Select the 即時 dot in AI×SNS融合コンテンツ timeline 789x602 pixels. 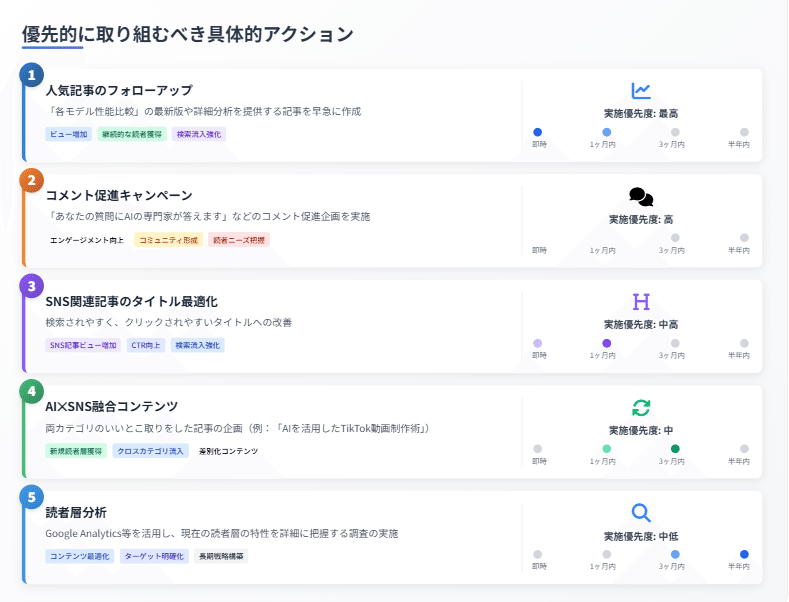point(537,448)
